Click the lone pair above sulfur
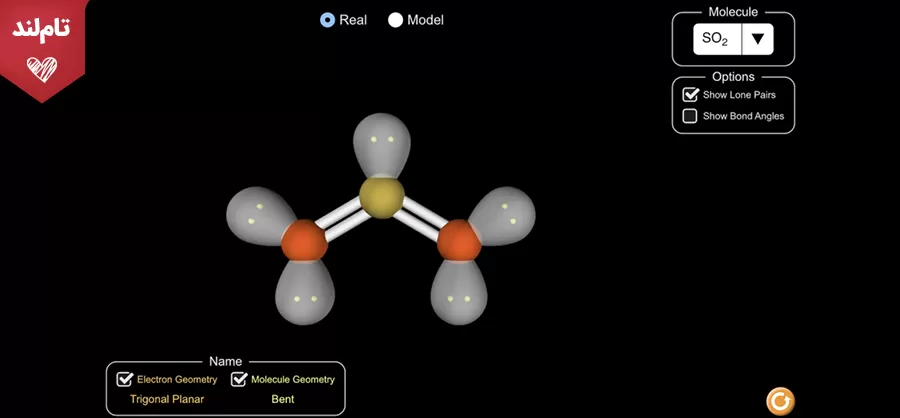The image size is (900, 418). 382,142
